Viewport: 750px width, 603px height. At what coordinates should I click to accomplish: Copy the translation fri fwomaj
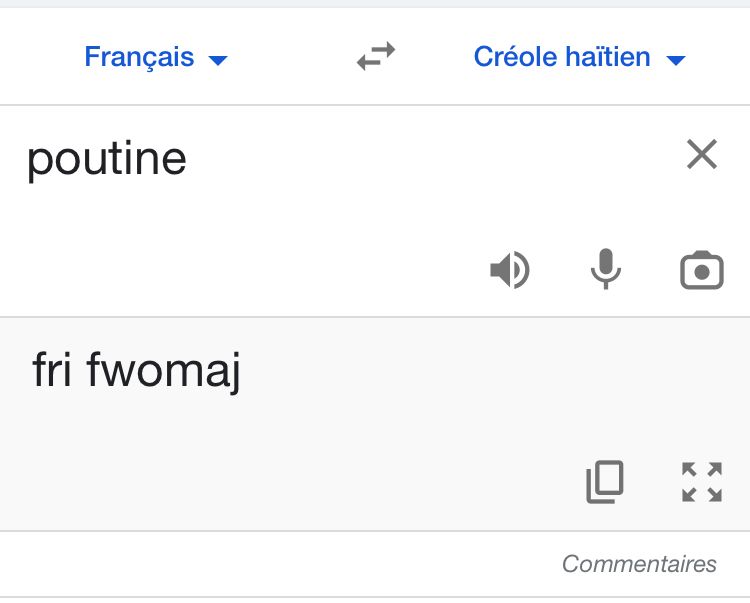(x=605, y=481)
